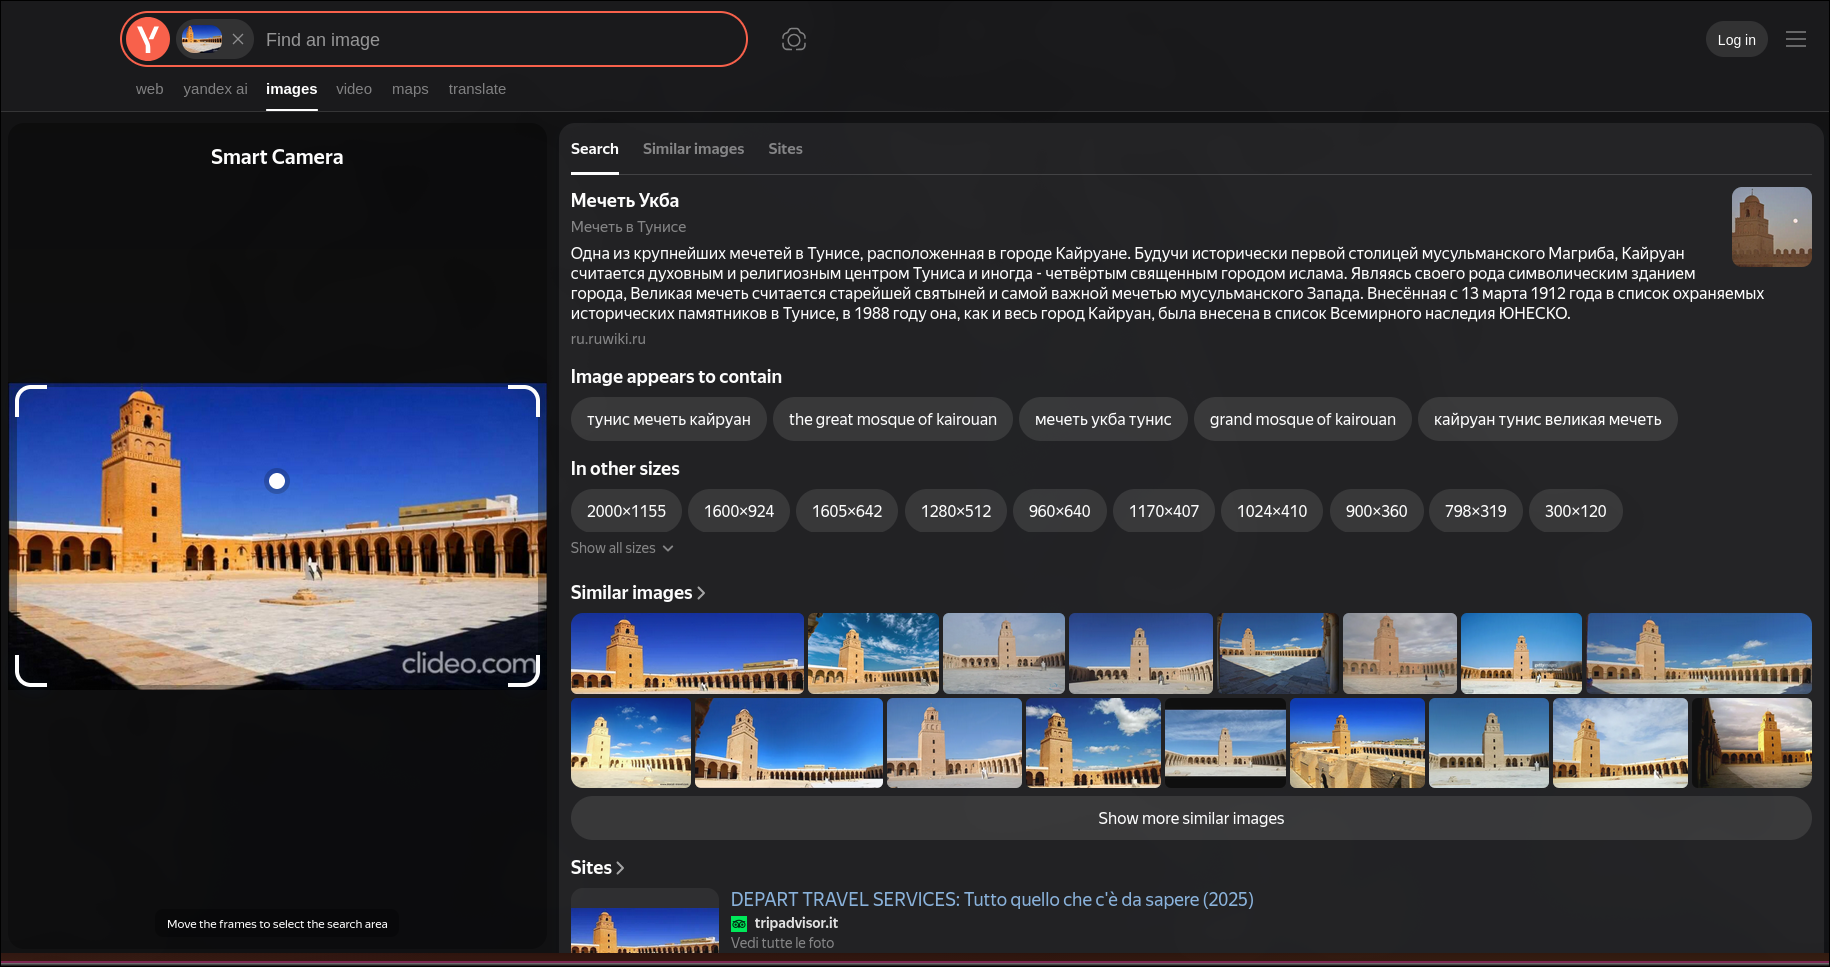Click the tripadvisor favicon

click(739, 923)
